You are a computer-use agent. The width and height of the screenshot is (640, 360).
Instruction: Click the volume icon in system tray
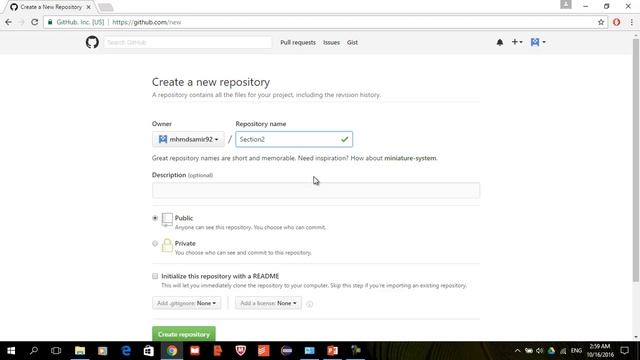tap(540, 351)
